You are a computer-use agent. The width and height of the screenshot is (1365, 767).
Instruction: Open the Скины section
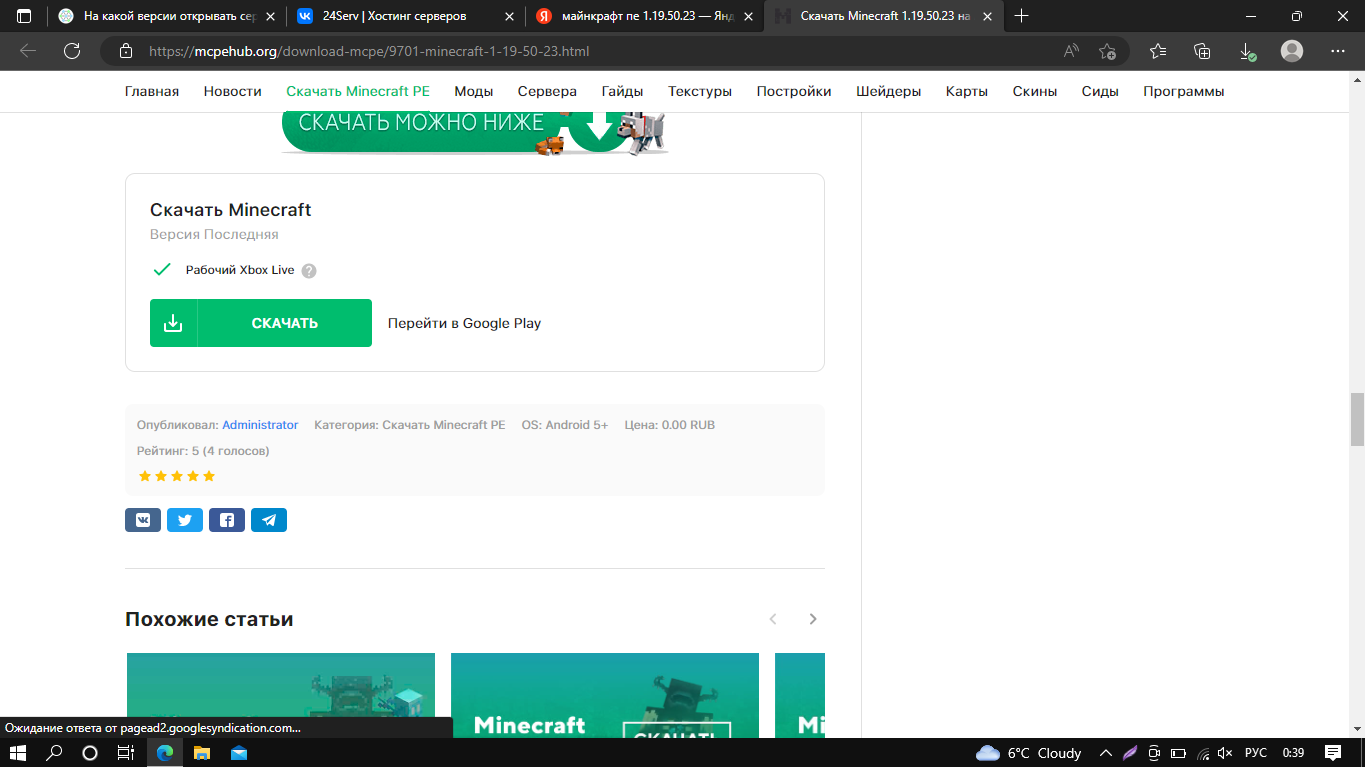pos(1035,91)
